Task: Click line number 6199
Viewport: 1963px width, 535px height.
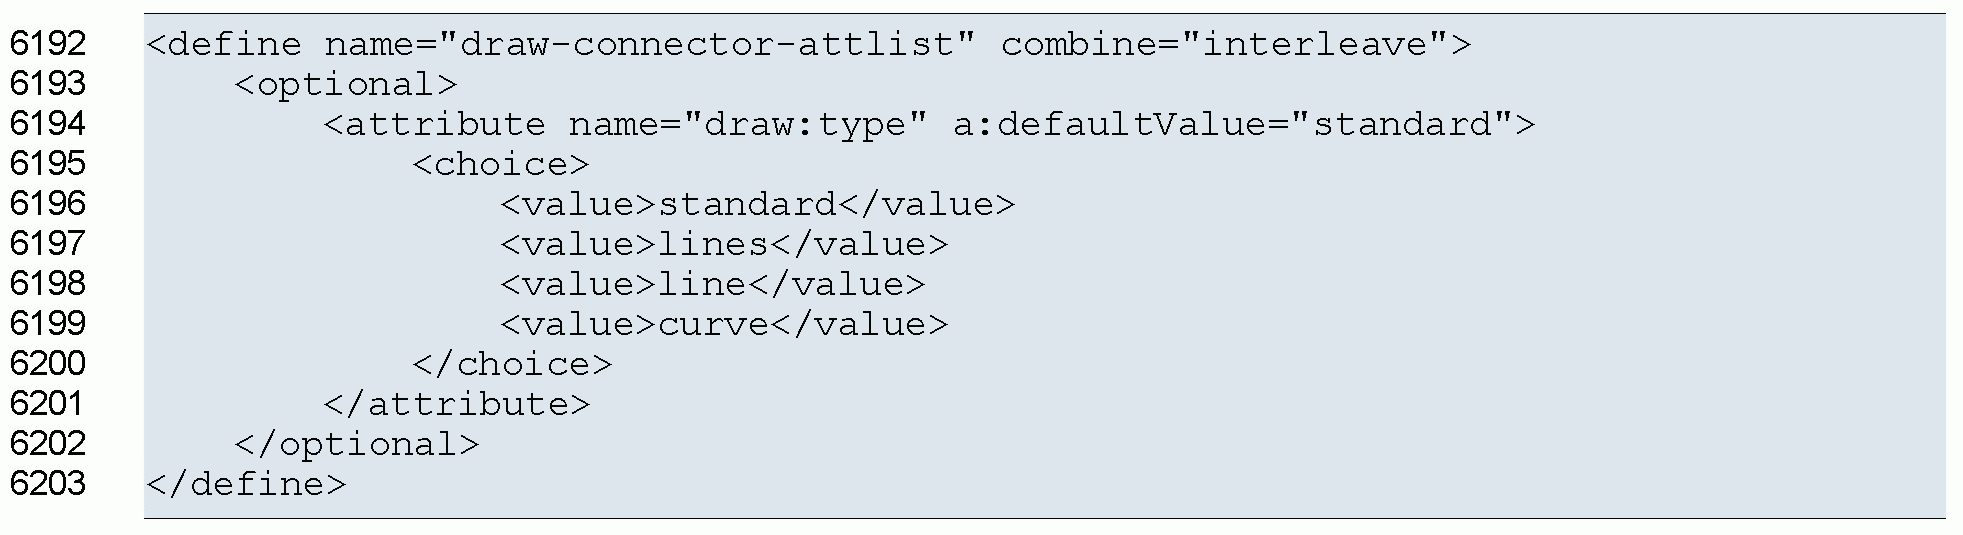Action: [x=48, y=324]
